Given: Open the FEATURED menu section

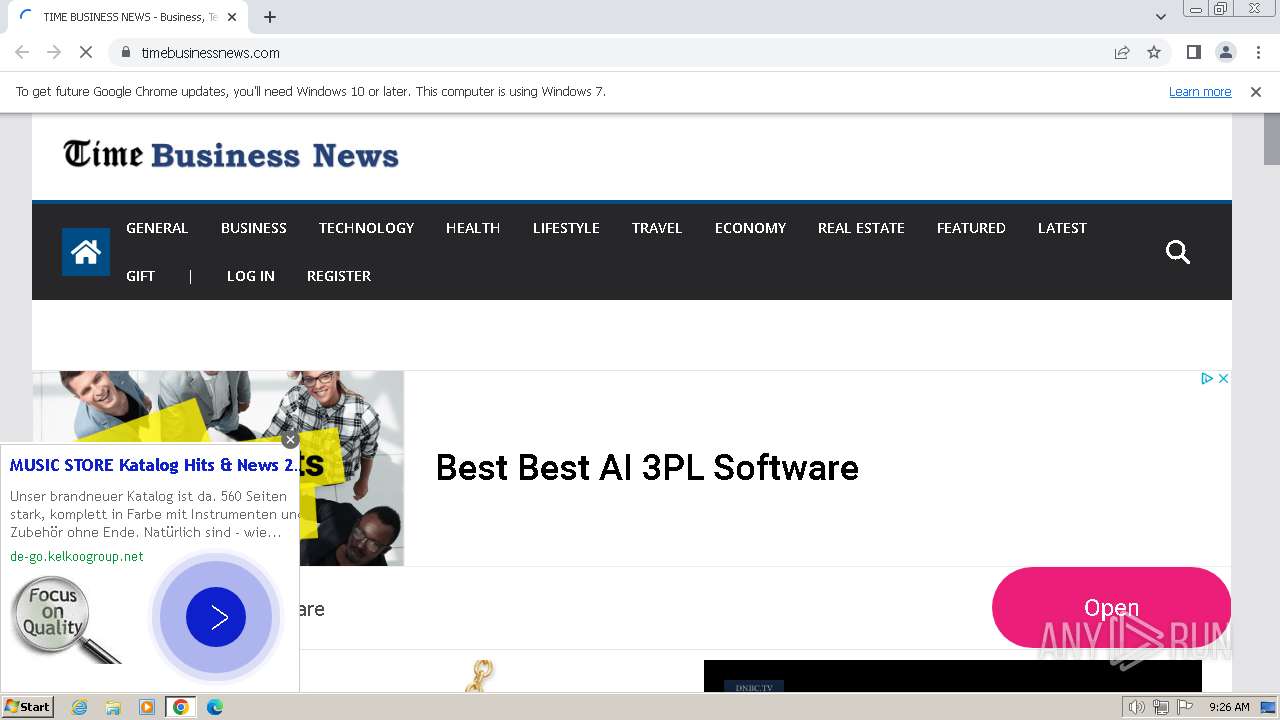Looking at the screenshot, I should (971, 228).
